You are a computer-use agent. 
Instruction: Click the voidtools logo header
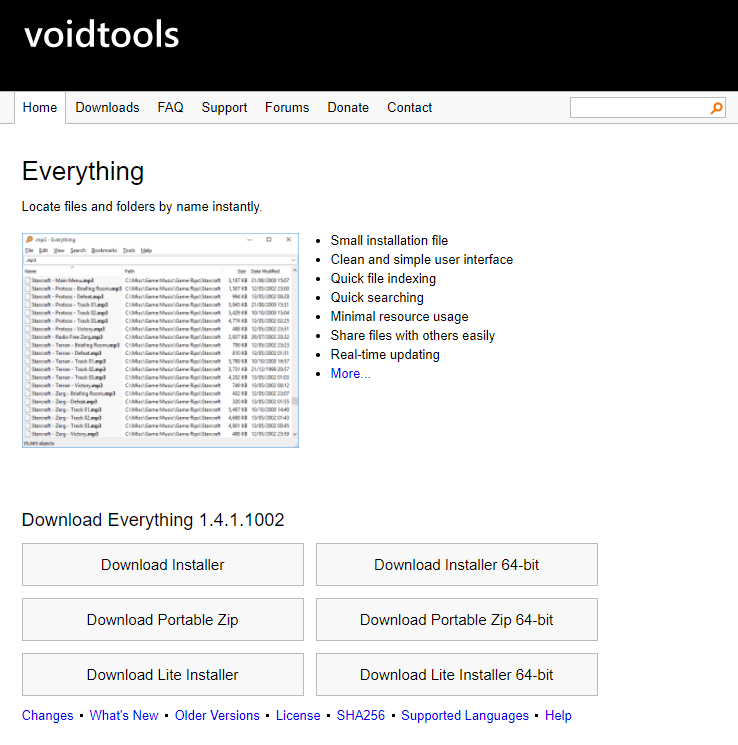102,35
